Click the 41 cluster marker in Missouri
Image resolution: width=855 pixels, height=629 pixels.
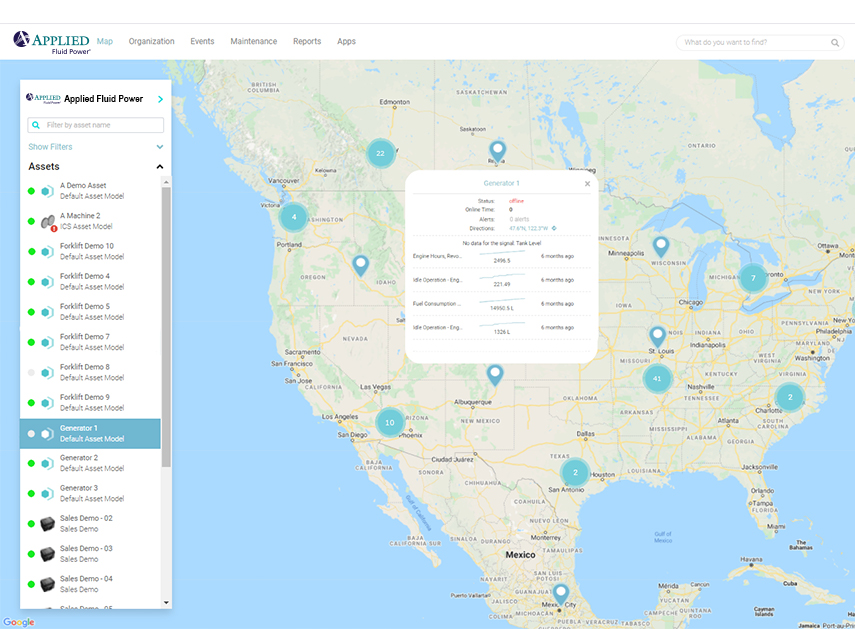(657, 378)
